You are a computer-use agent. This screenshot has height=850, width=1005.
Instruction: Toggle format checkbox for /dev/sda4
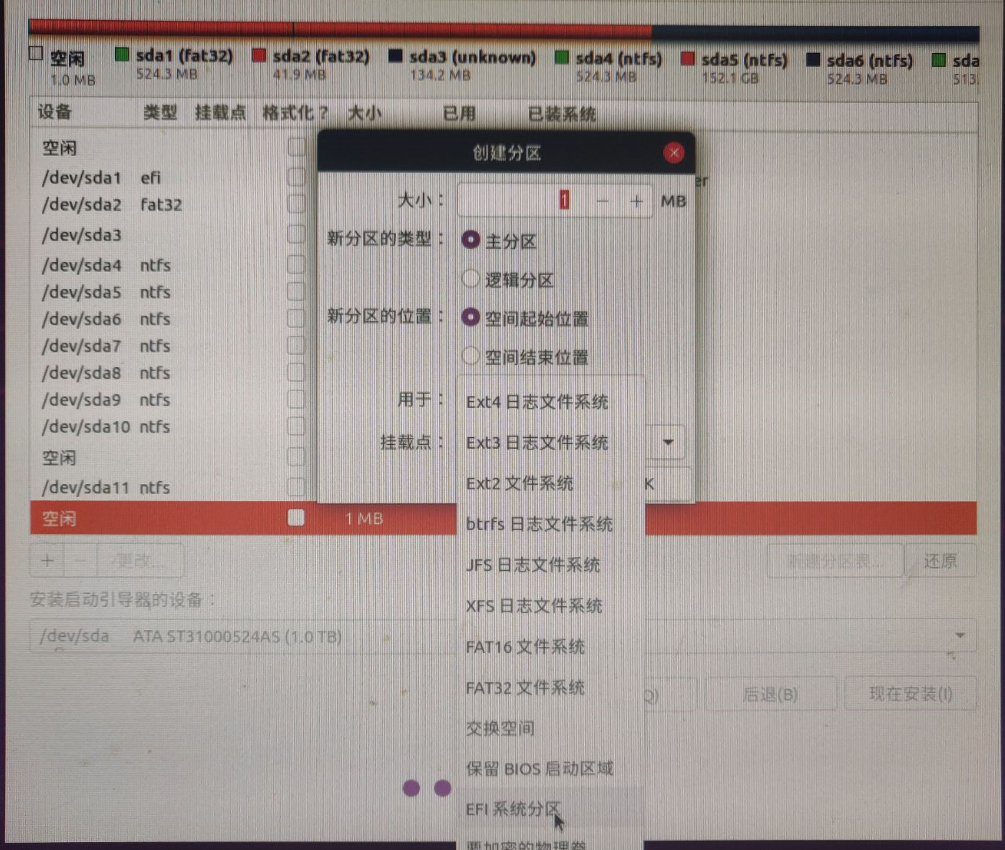[296, 264]
